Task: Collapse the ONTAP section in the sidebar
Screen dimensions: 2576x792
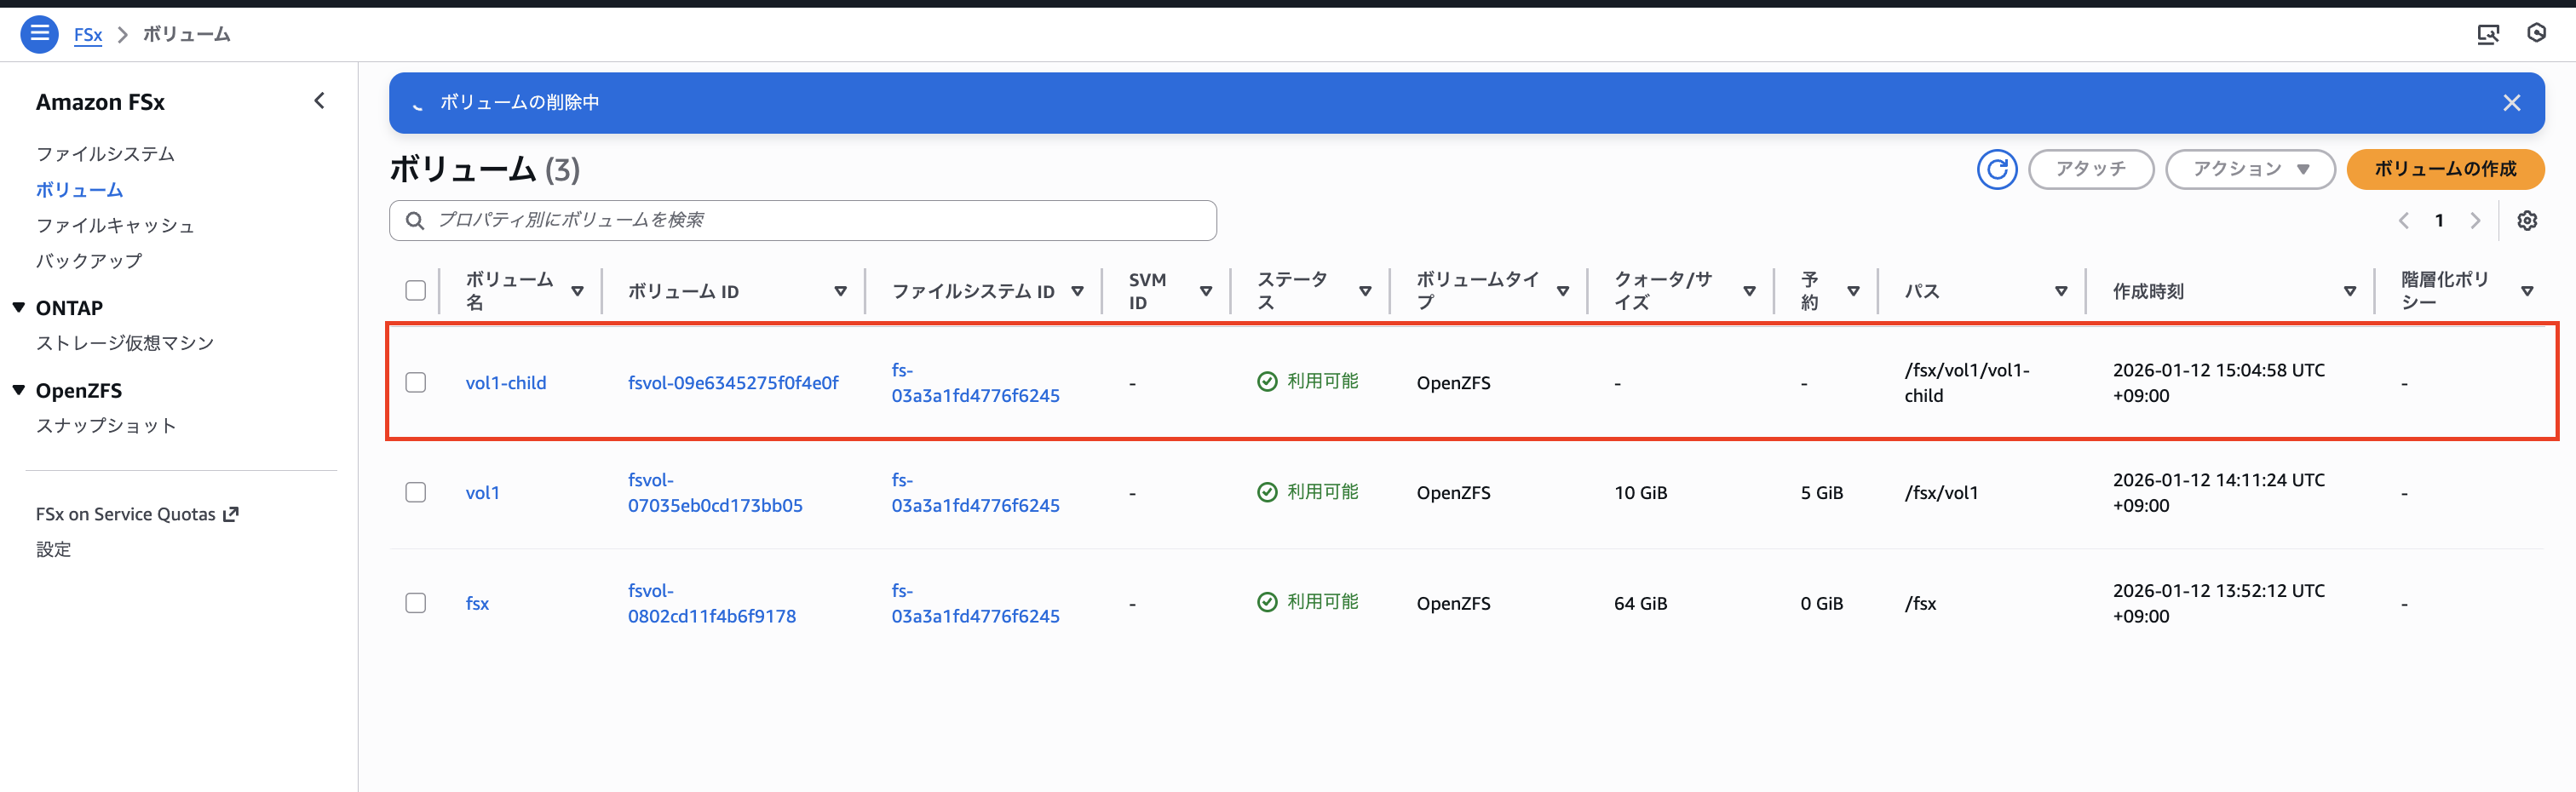Action: [18, 307]
